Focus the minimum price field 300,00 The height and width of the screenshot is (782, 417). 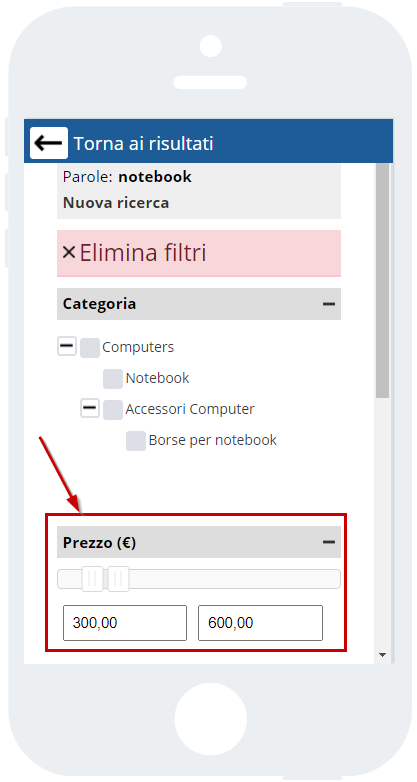point(125,623)
